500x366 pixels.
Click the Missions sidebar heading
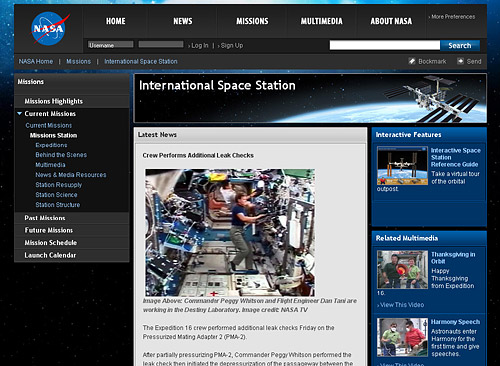click(x=31, y=82)
